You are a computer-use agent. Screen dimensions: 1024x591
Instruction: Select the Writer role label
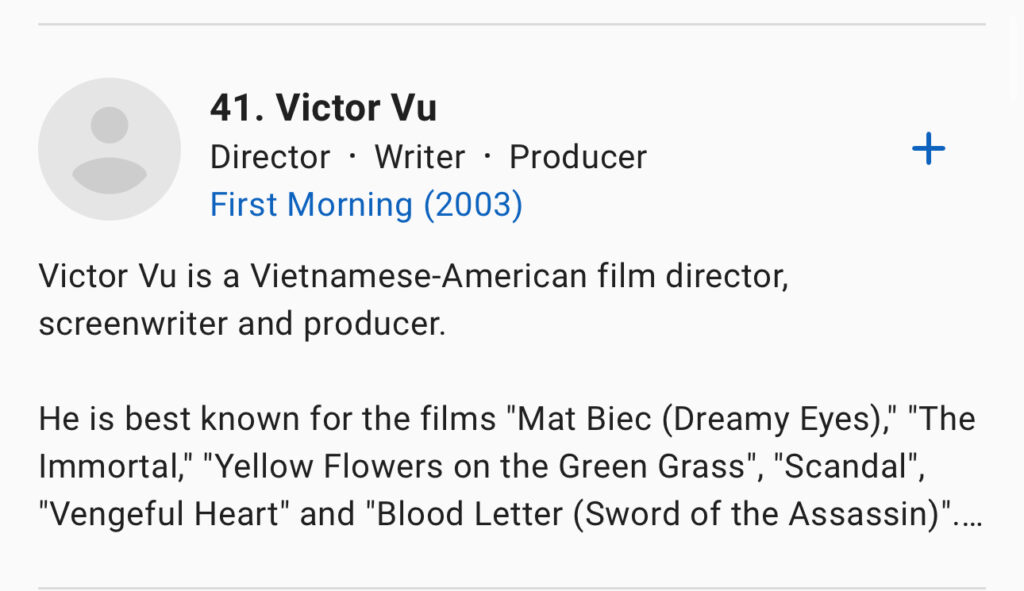(x=419, y=157)
